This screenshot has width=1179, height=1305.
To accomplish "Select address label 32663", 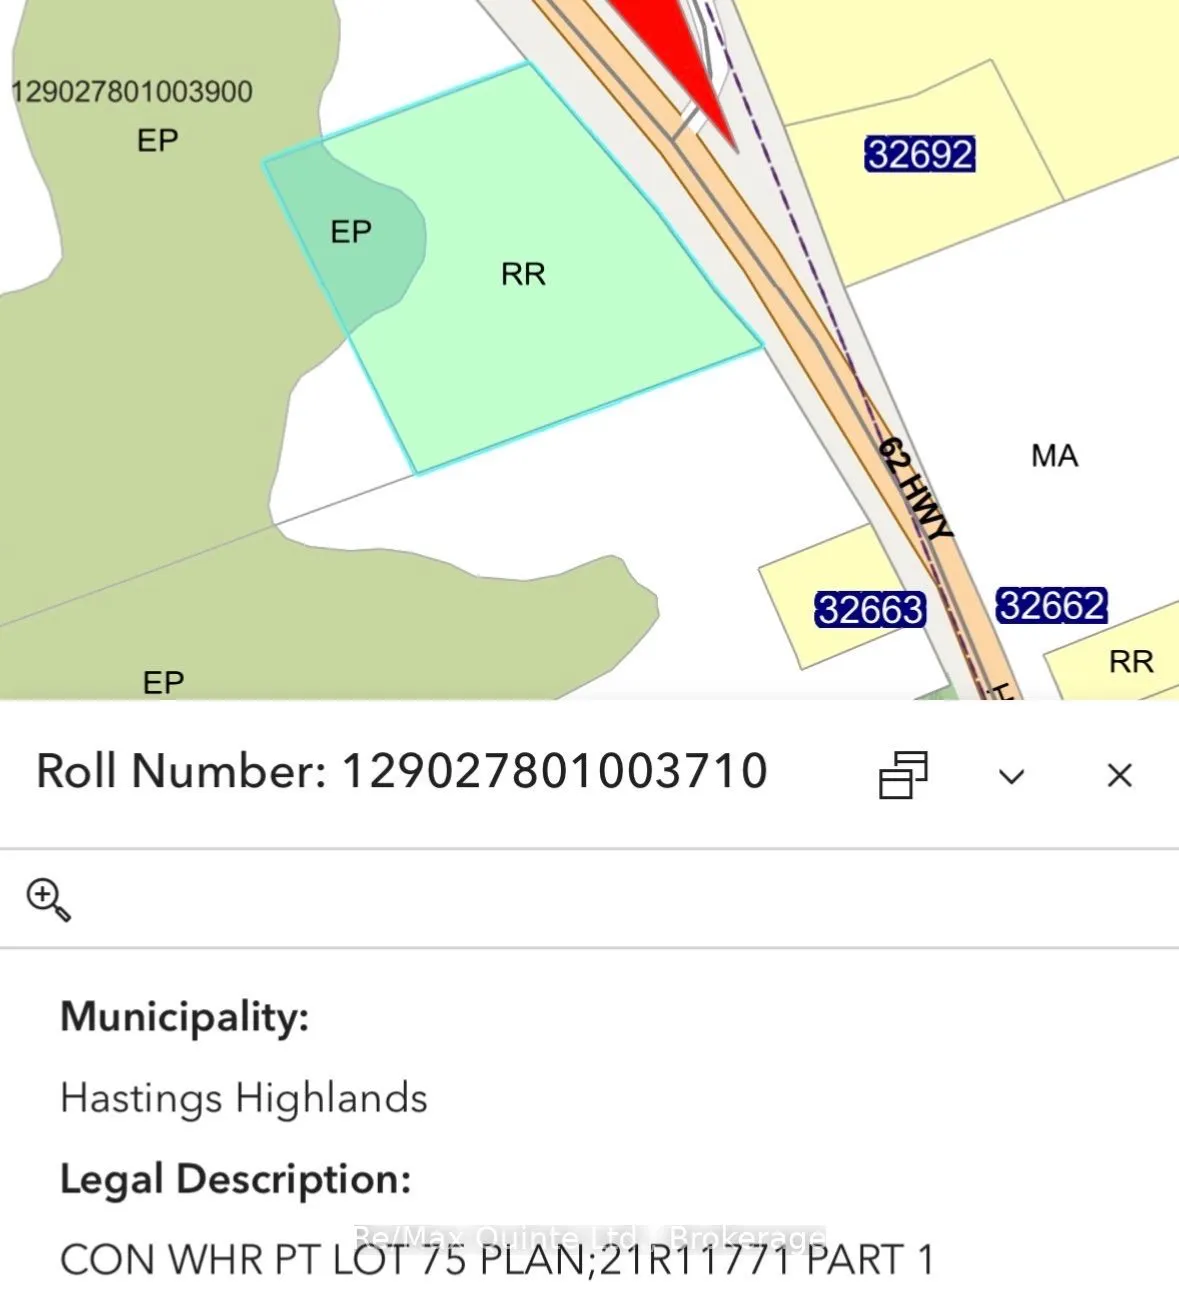I will tap(870, 609).
